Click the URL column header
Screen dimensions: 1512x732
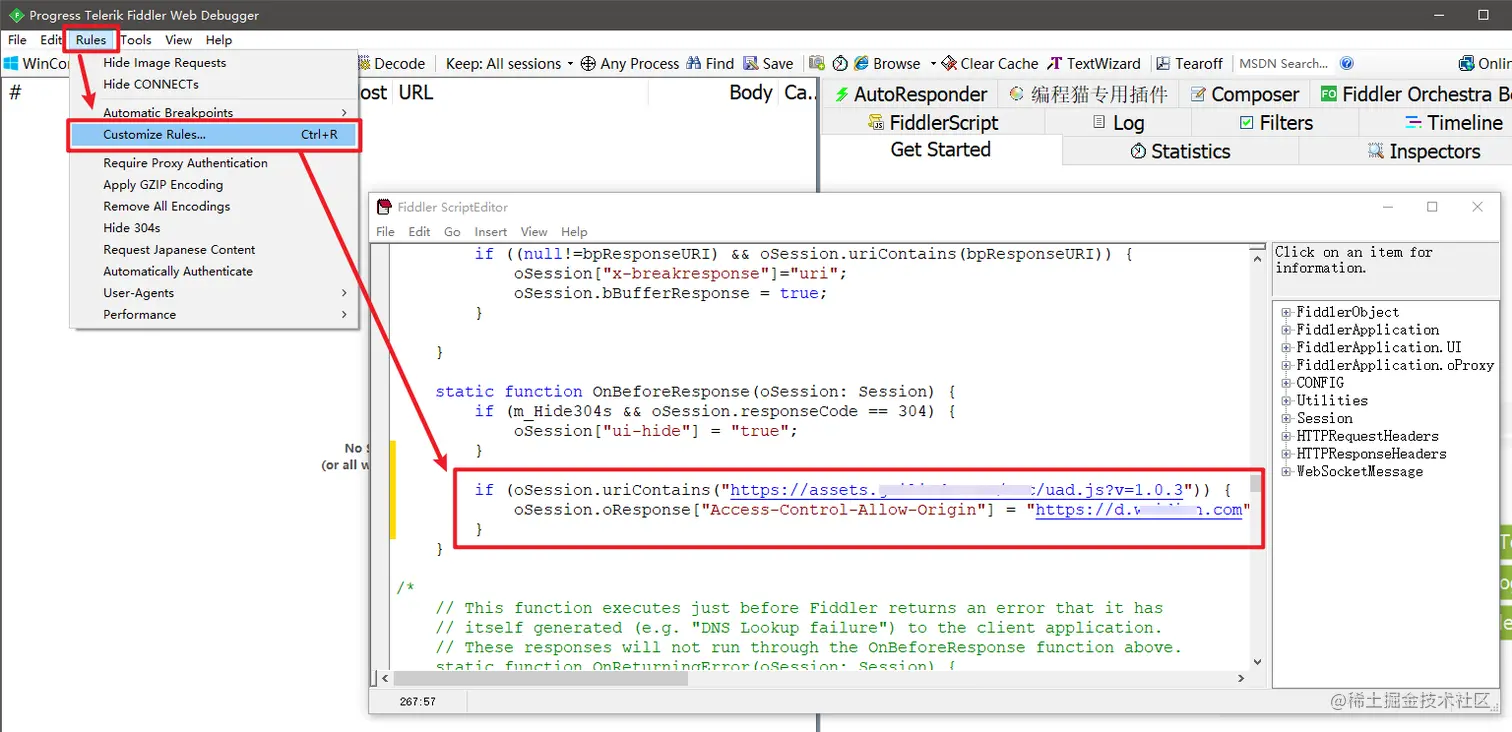click(416, 92)
